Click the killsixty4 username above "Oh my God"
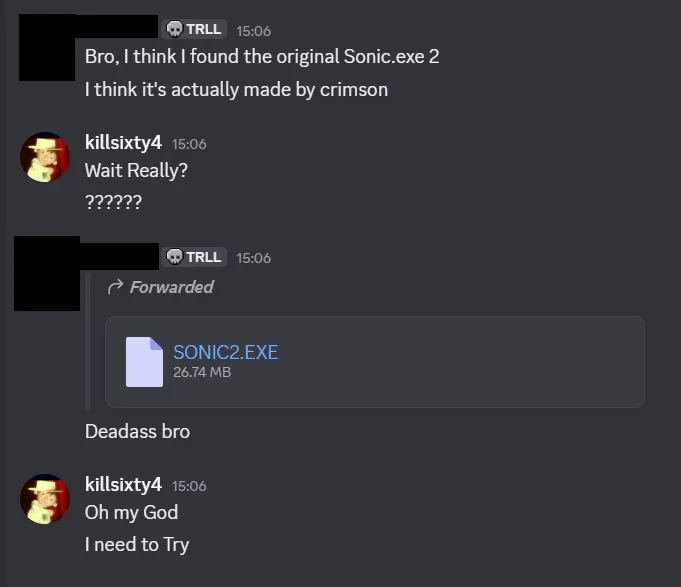Screen dimensions: 681x587 pos(123,485)
